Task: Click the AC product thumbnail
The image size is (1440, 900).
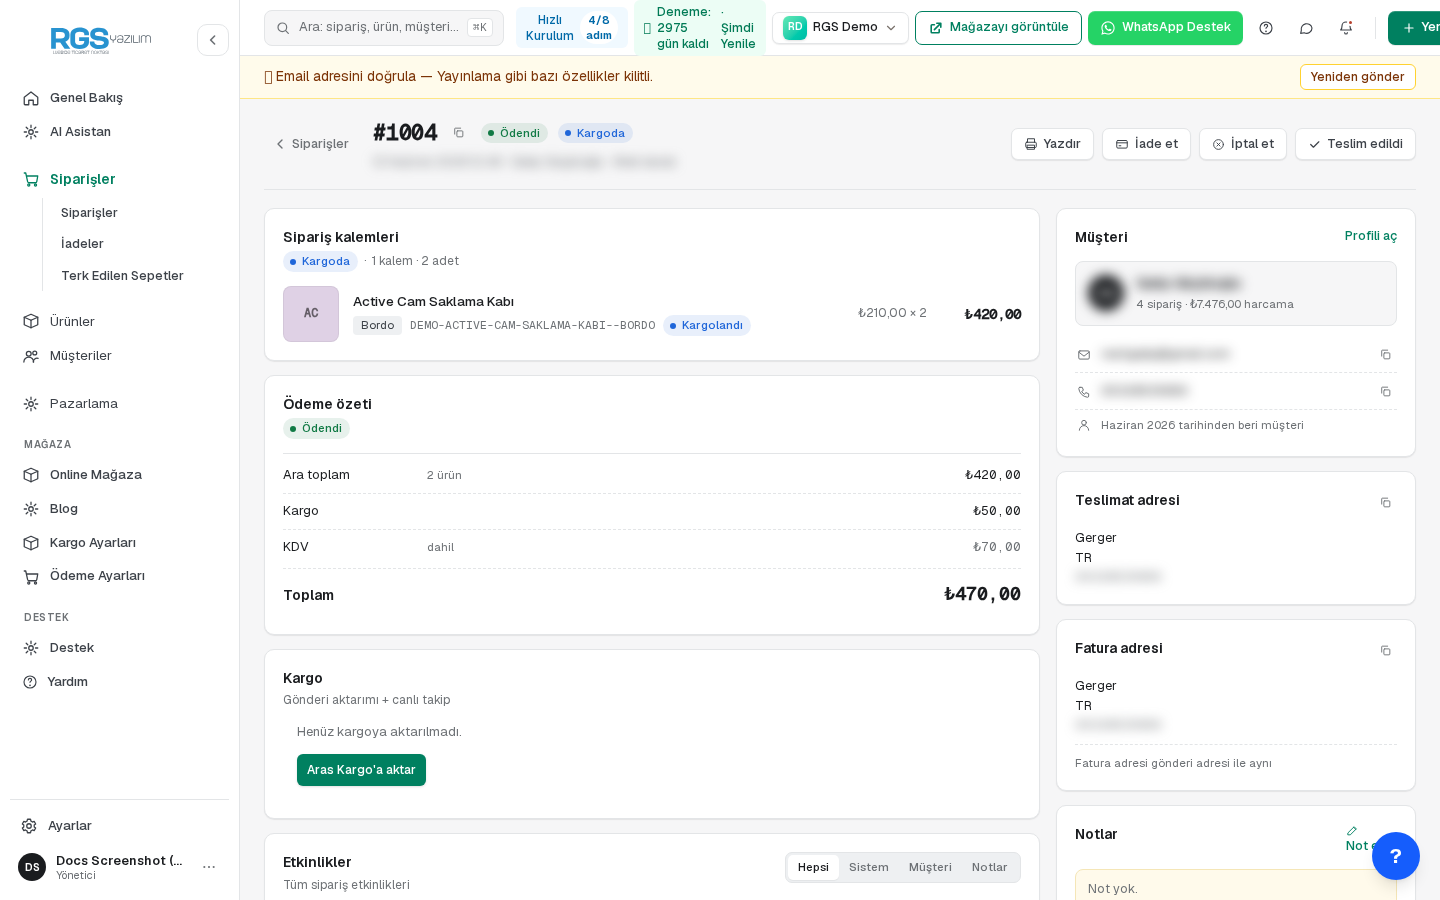Action: point(311,314)
